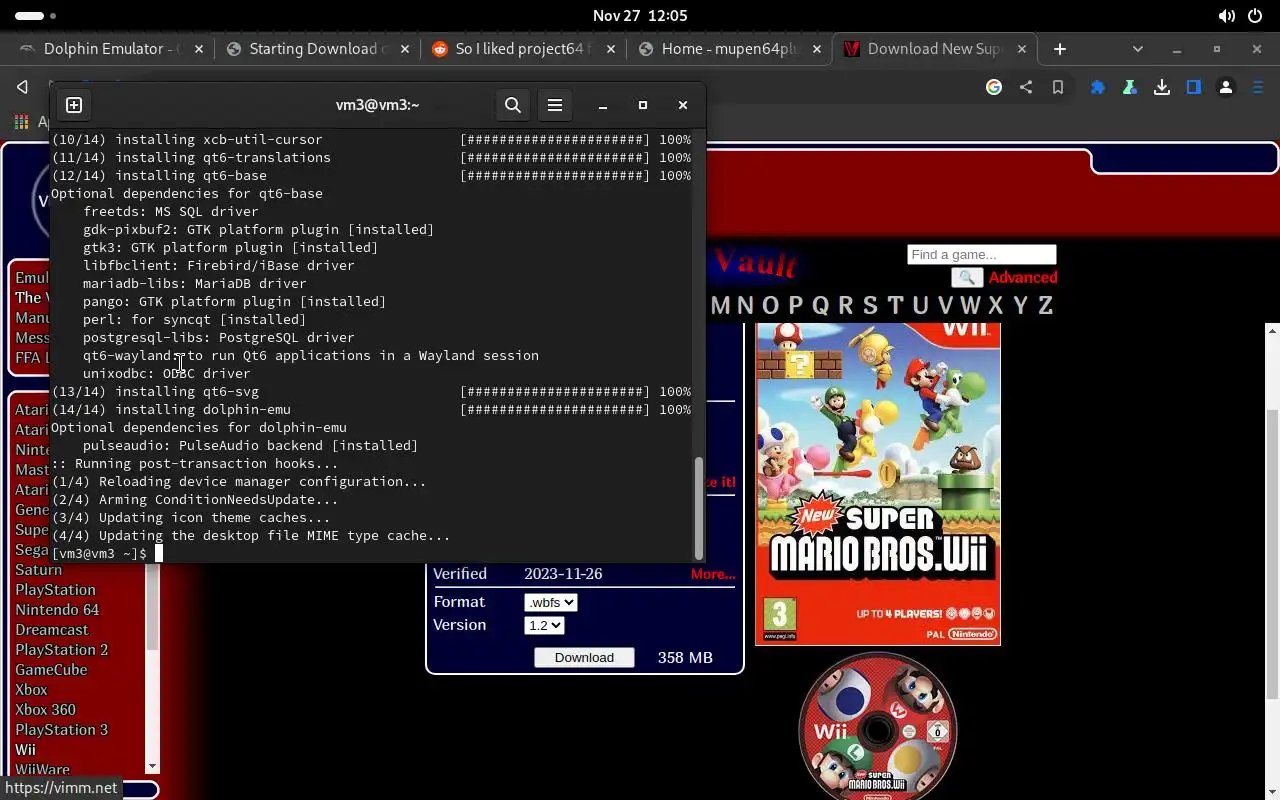Open the browser extensions puzzle icon
The height and width of the screenshot is (800, 1280).
point(1098,87)
